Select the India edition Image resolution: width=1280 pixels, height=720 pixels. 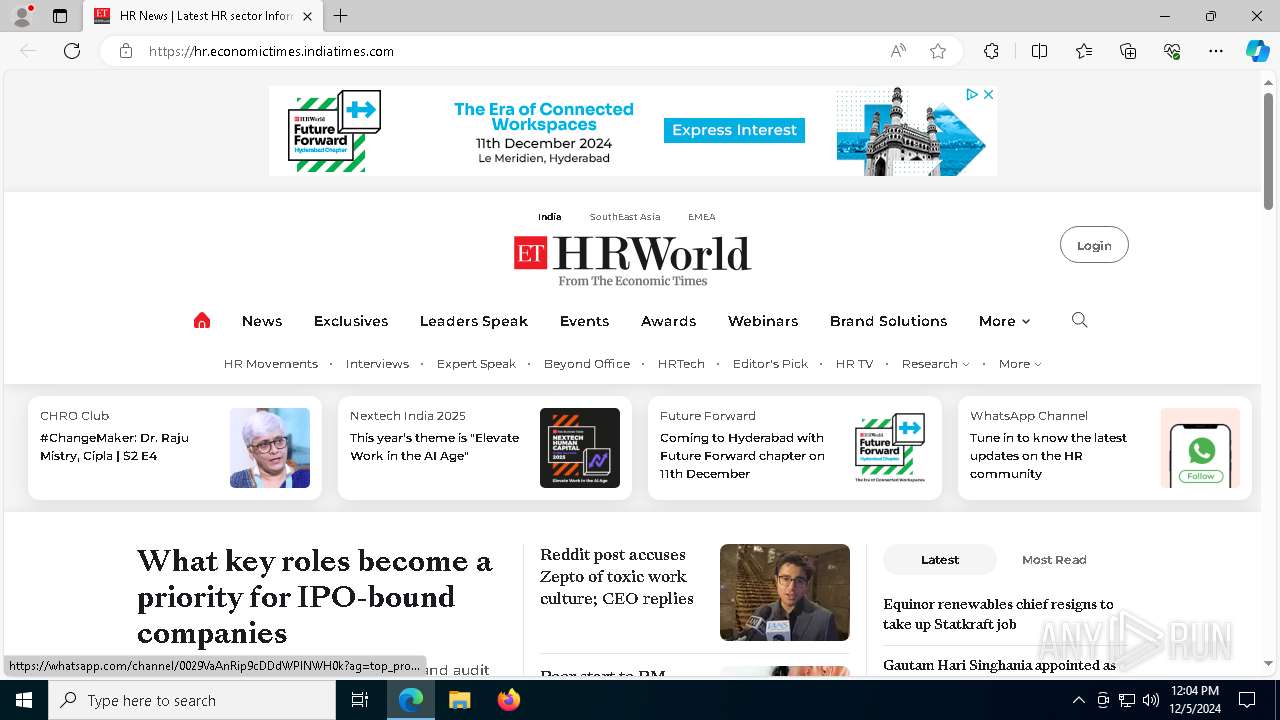[x=549, y=216]
